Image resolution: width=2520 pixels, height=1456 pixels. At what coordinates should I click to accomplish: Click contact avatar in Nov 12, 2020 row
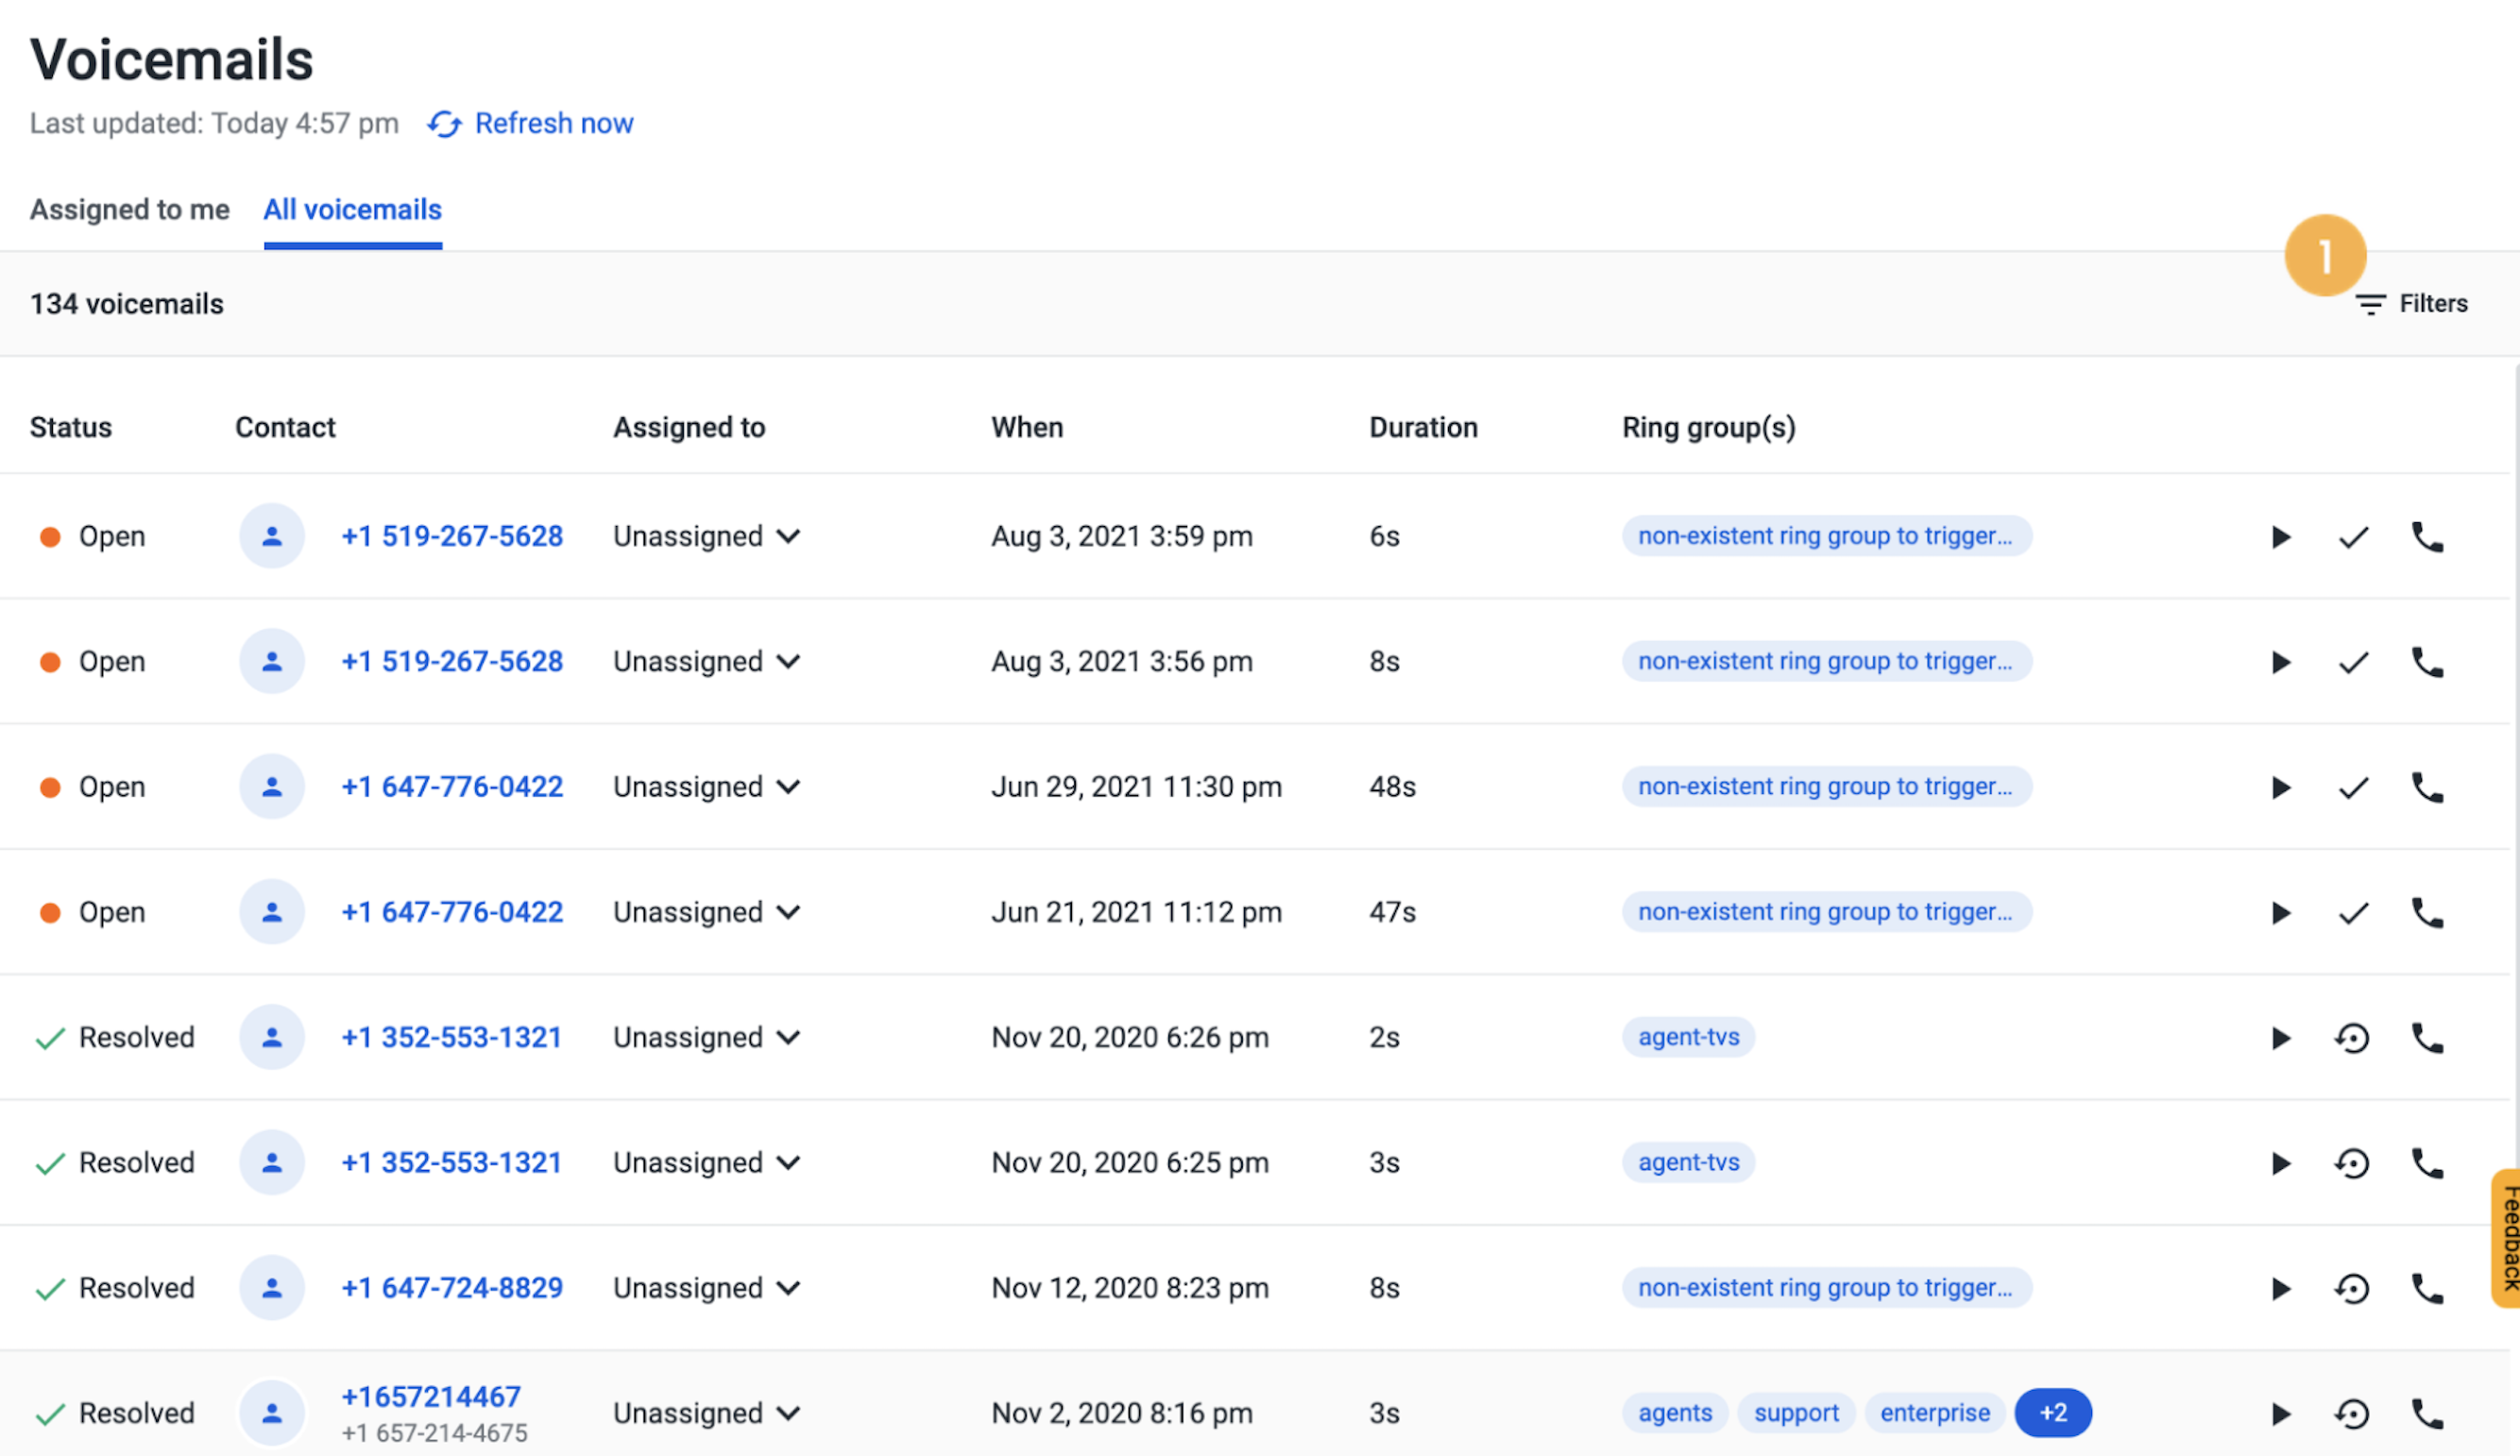coord(272,1288)
